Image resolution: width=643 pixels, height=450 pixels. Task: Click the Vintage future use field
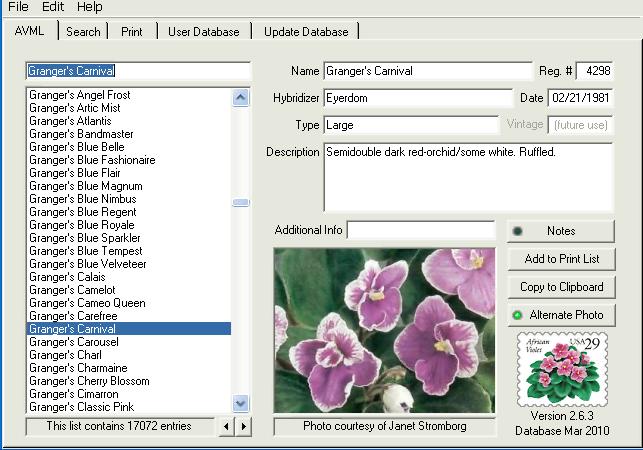(580, 125)
